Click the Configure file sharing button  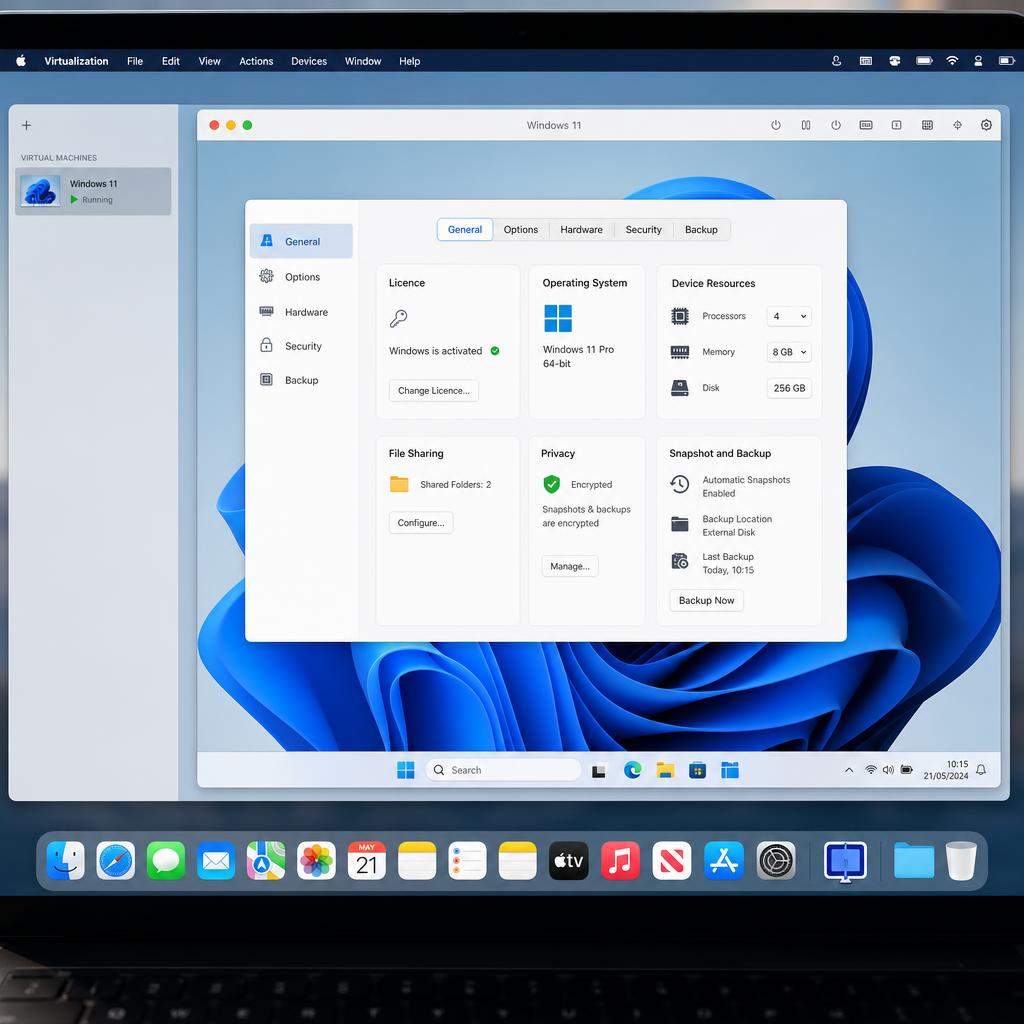[x=421, y=522]
